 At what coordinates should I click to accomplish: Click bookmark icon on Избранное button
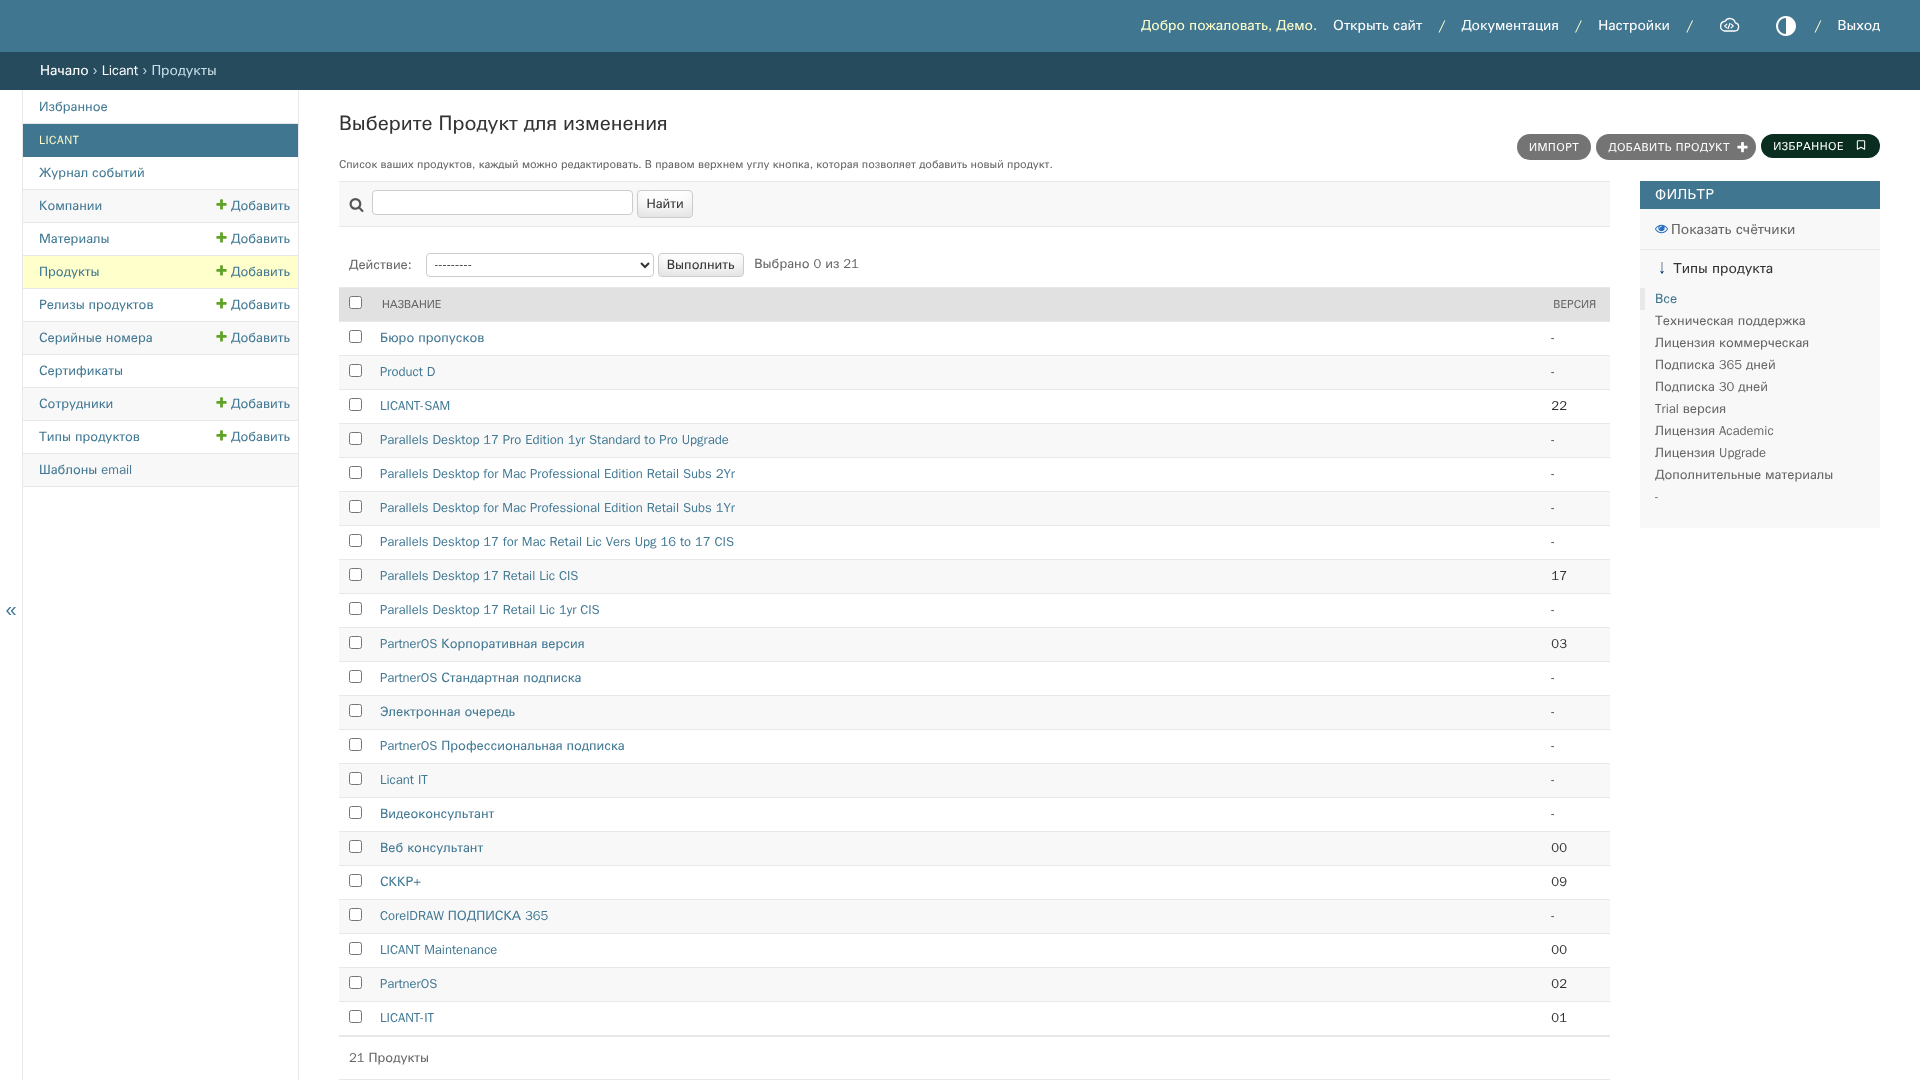(1860, 146)
